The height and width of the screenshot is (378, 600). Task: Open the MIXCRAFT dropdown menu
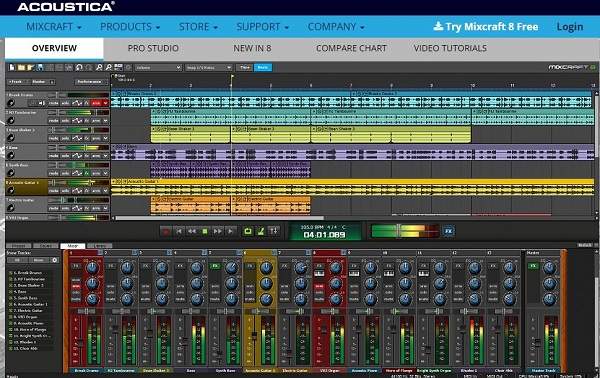click(x=54, y=27)
